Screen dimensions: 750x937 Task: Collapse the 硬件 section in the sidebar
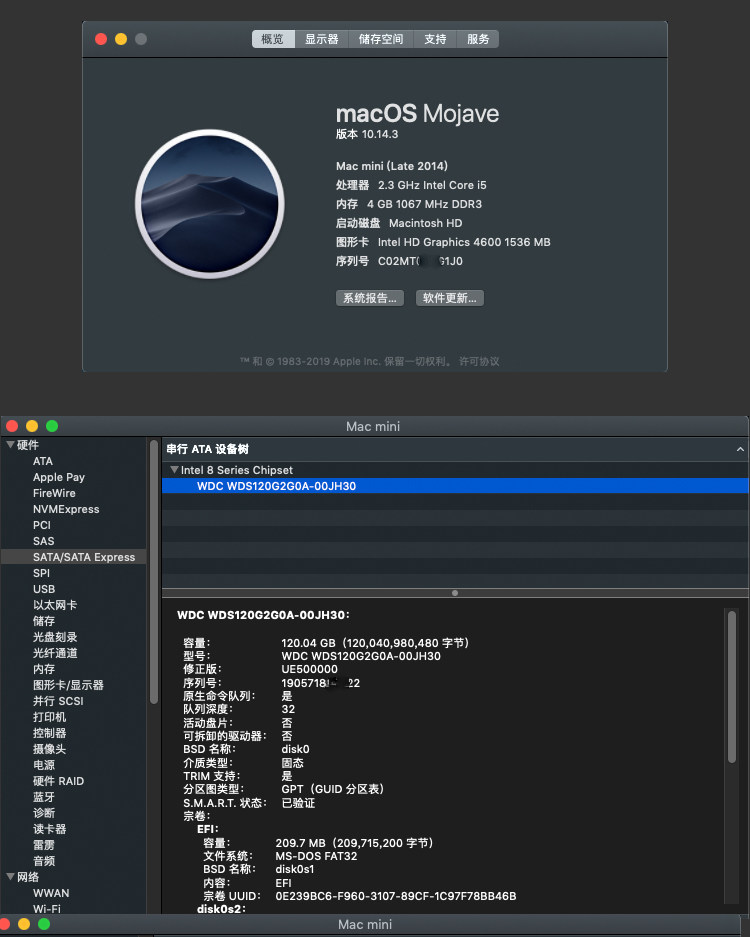pyautogui.click(x=10, y=445)
